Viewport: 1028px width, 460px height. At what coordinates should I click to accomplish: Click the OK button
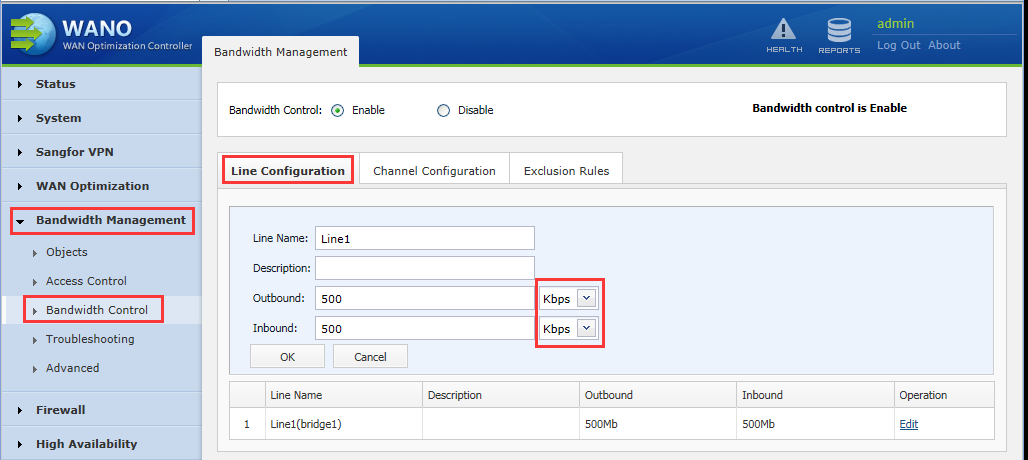[x=287, y=357]
